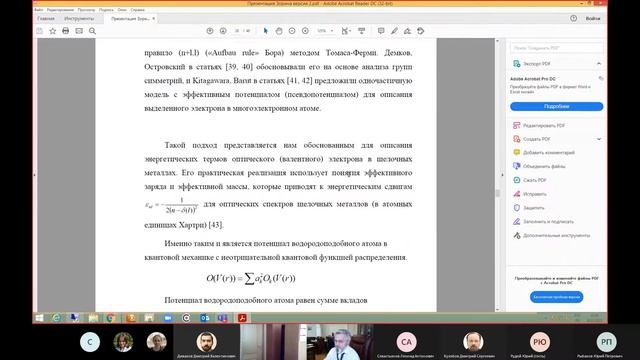640x360 pixels.
Task: Close the Презентация document tab
Action: pos(154,19)
